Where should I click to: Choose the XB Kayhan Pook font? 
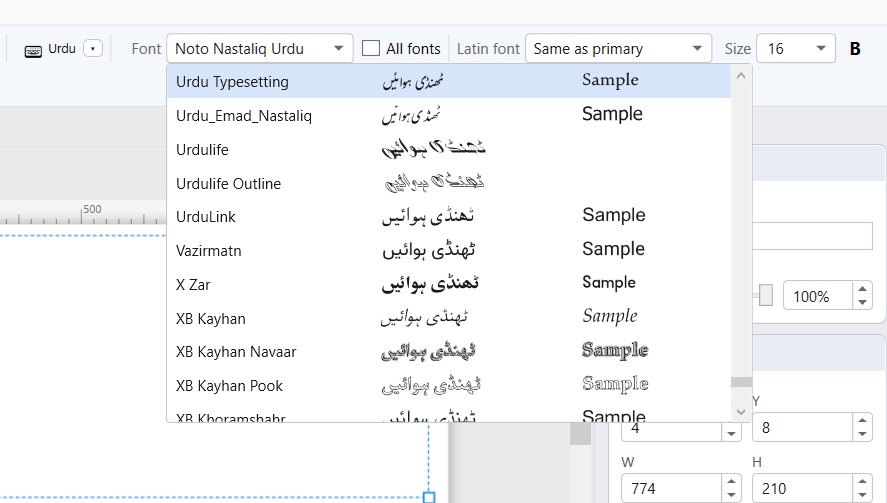pyautogui.click(x=449, y=386)
